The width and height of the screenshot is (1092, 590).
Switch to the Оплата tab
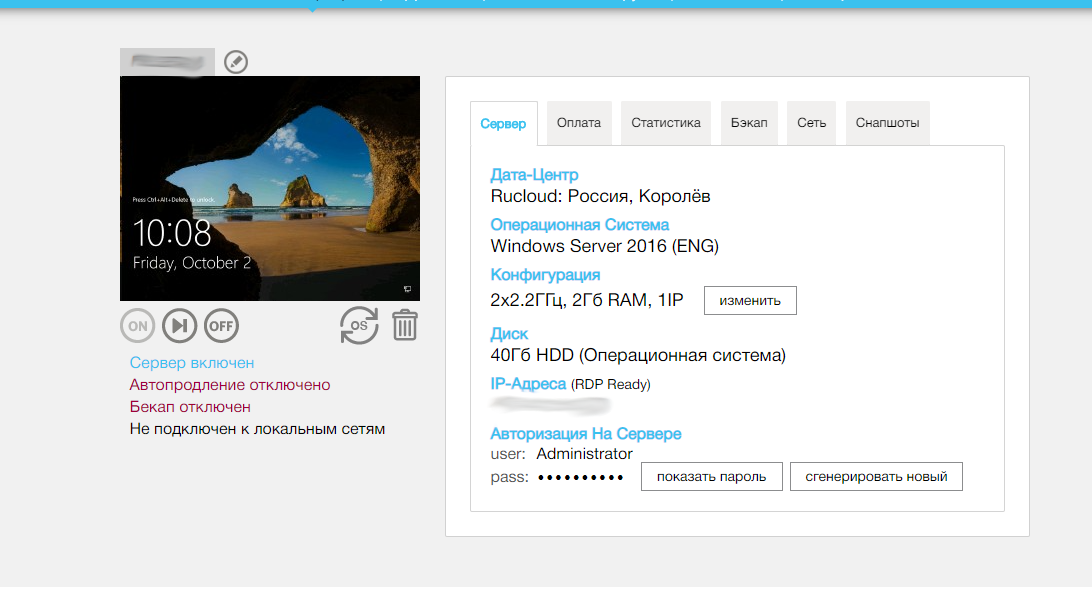(x=579, y=123)
